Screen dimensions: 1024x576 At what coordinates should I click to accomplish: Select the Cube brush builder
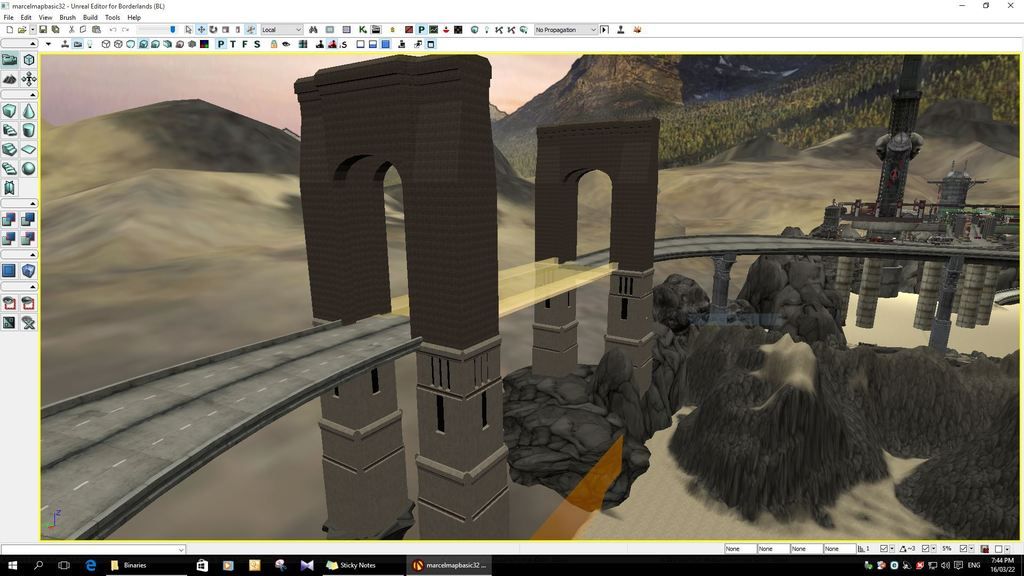[9, 111]
